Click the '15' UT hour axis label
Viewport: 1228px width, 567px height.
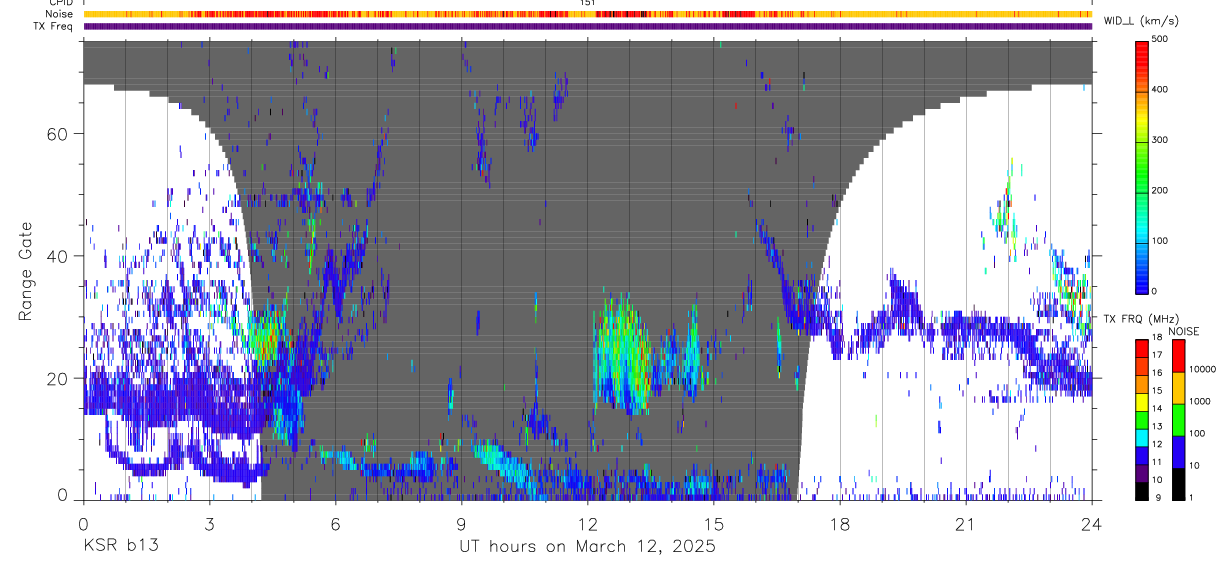(713, 523)
